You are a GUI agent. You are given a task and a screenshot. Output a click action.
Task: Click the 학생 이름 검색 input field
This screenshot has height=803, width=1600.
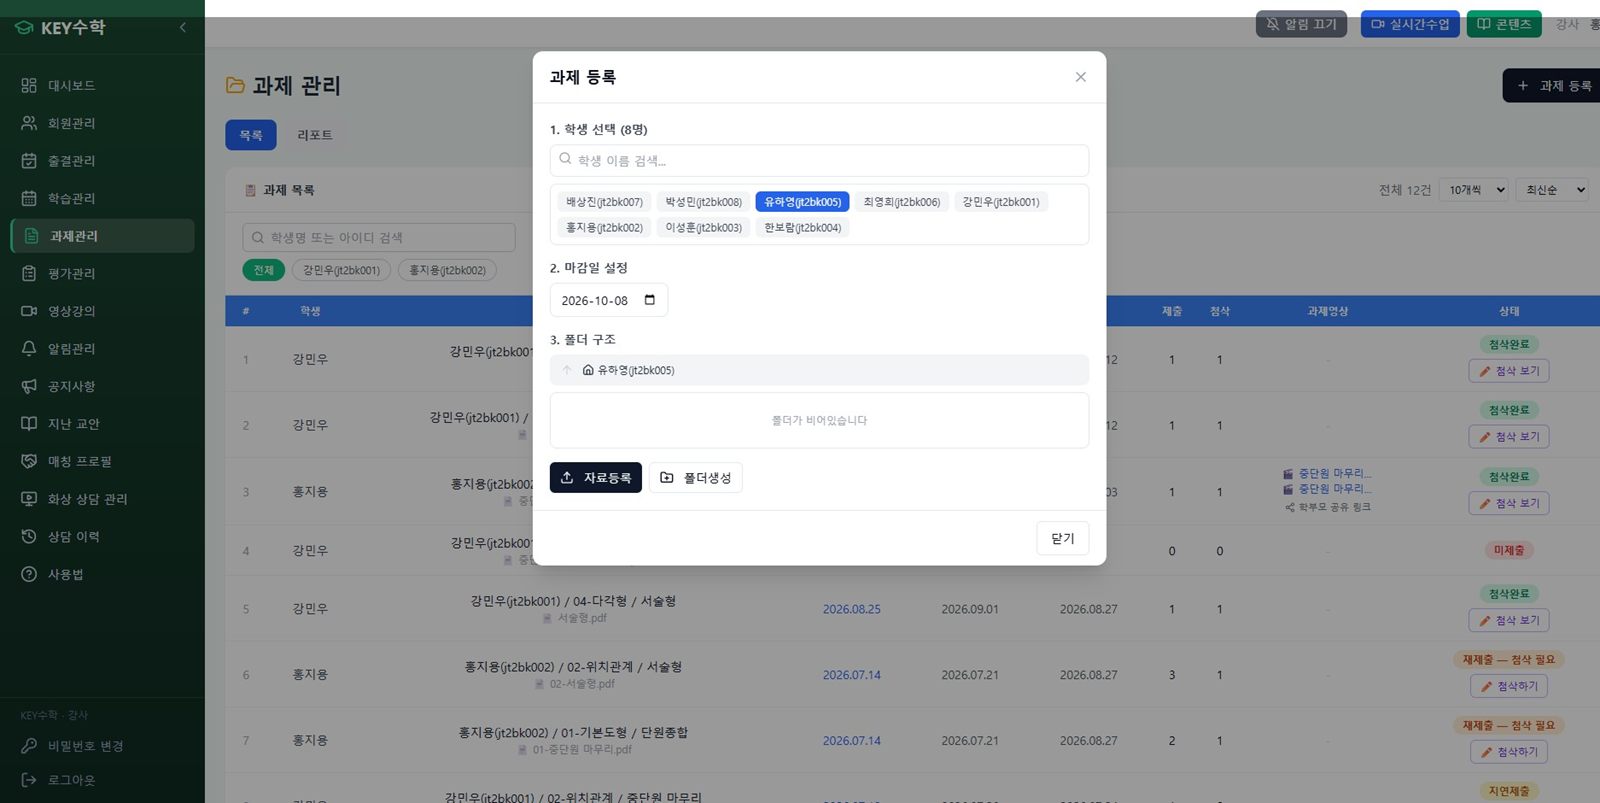[819, 160]
